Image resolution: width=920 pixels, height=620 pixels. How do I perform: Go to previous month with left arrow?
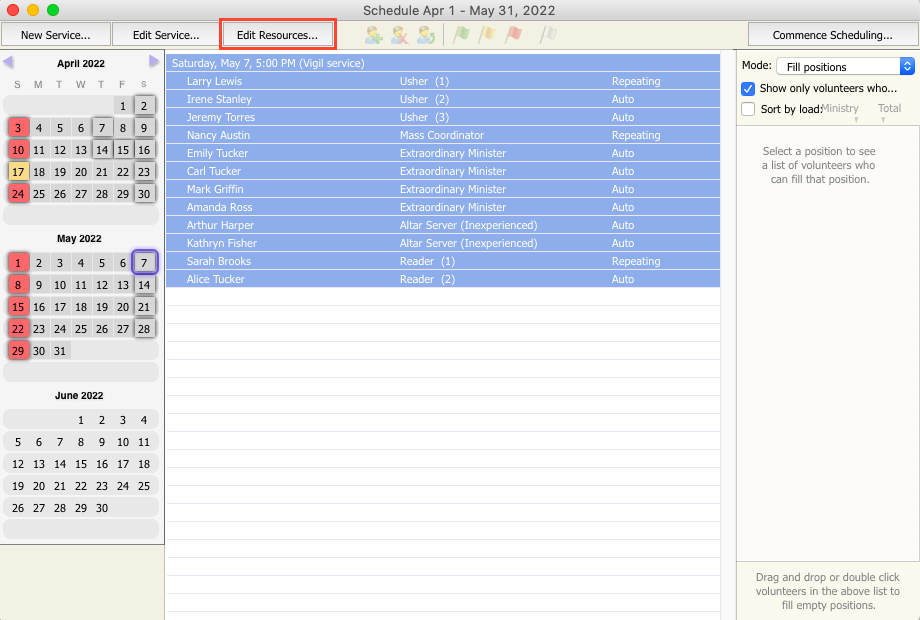tap(8, 62)
